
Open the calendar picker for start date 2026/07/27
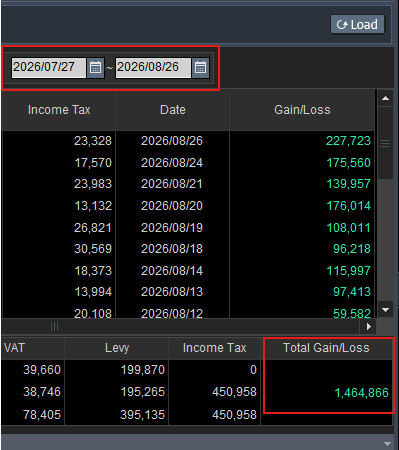(95, 68)
